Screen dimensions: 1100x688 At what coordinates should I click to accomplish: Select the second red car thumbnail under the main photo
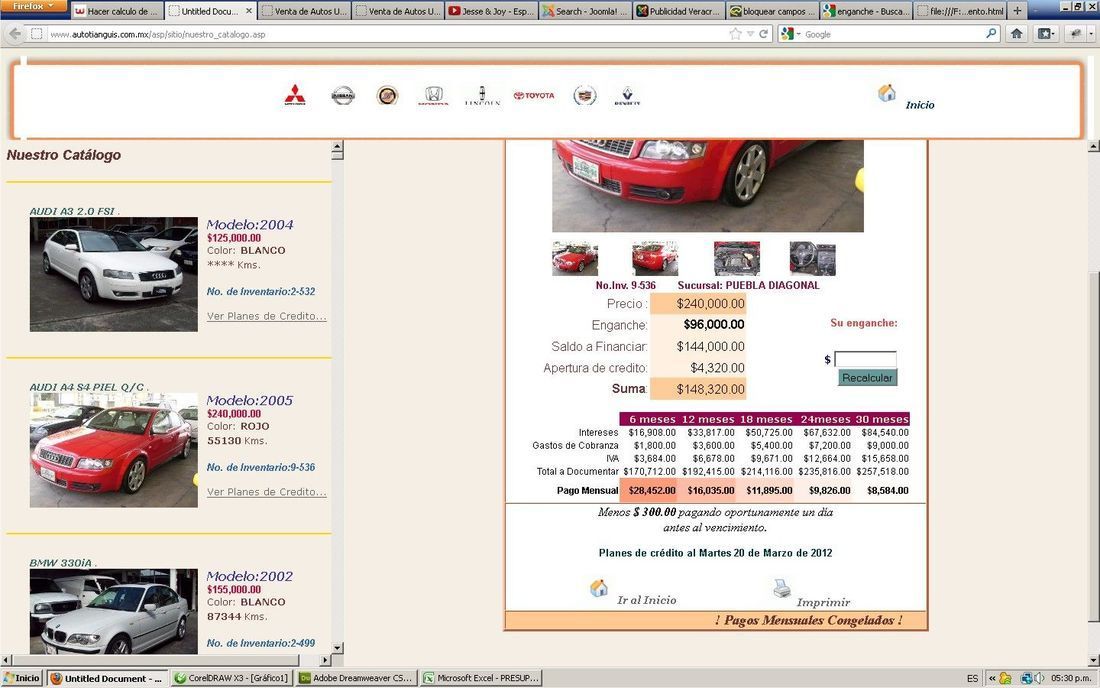pyautogui.click(x=655, y=258)
